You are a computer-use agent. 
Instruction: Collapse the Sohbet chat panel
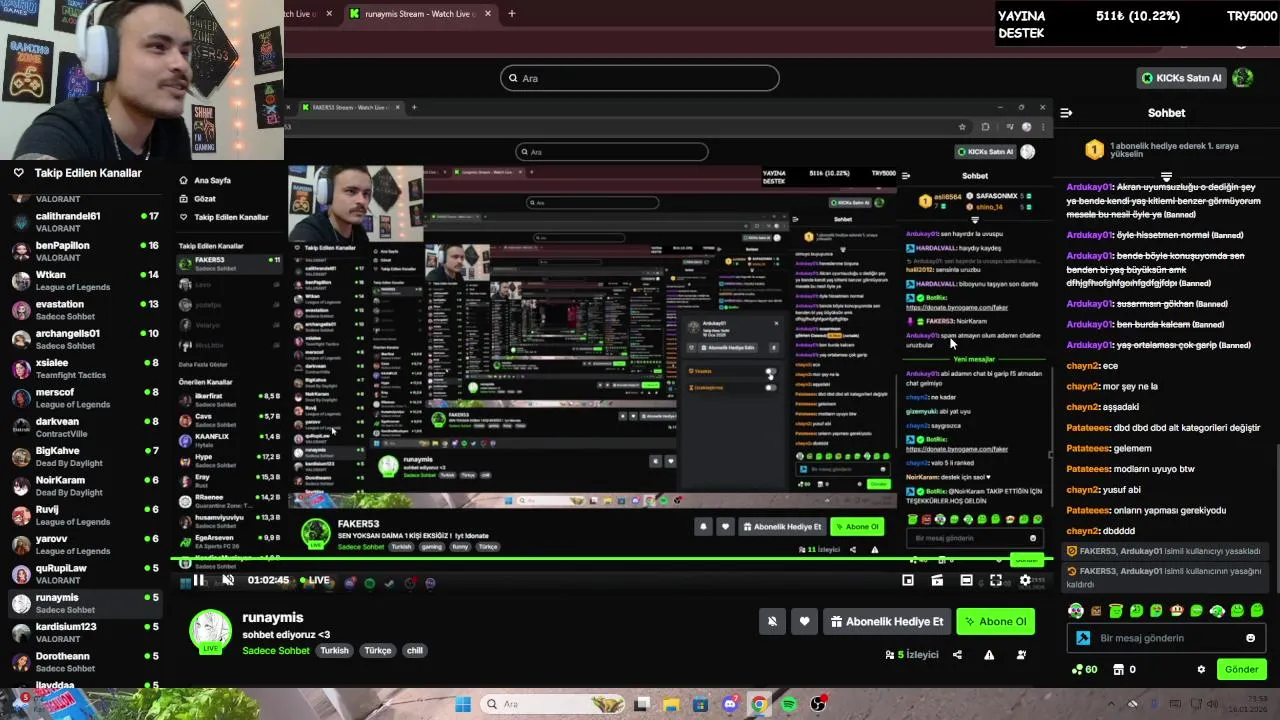tap(1066, 113)
